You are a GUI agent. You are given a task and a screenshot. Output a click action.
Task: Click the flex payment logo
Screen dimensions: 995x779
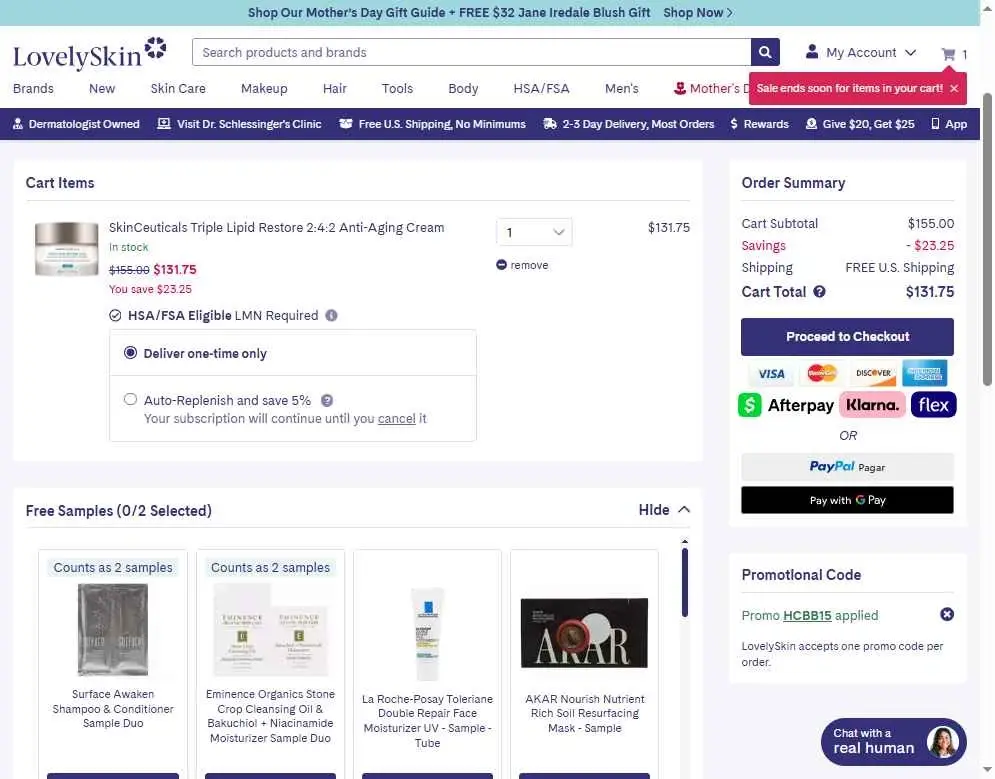(933, 405)
